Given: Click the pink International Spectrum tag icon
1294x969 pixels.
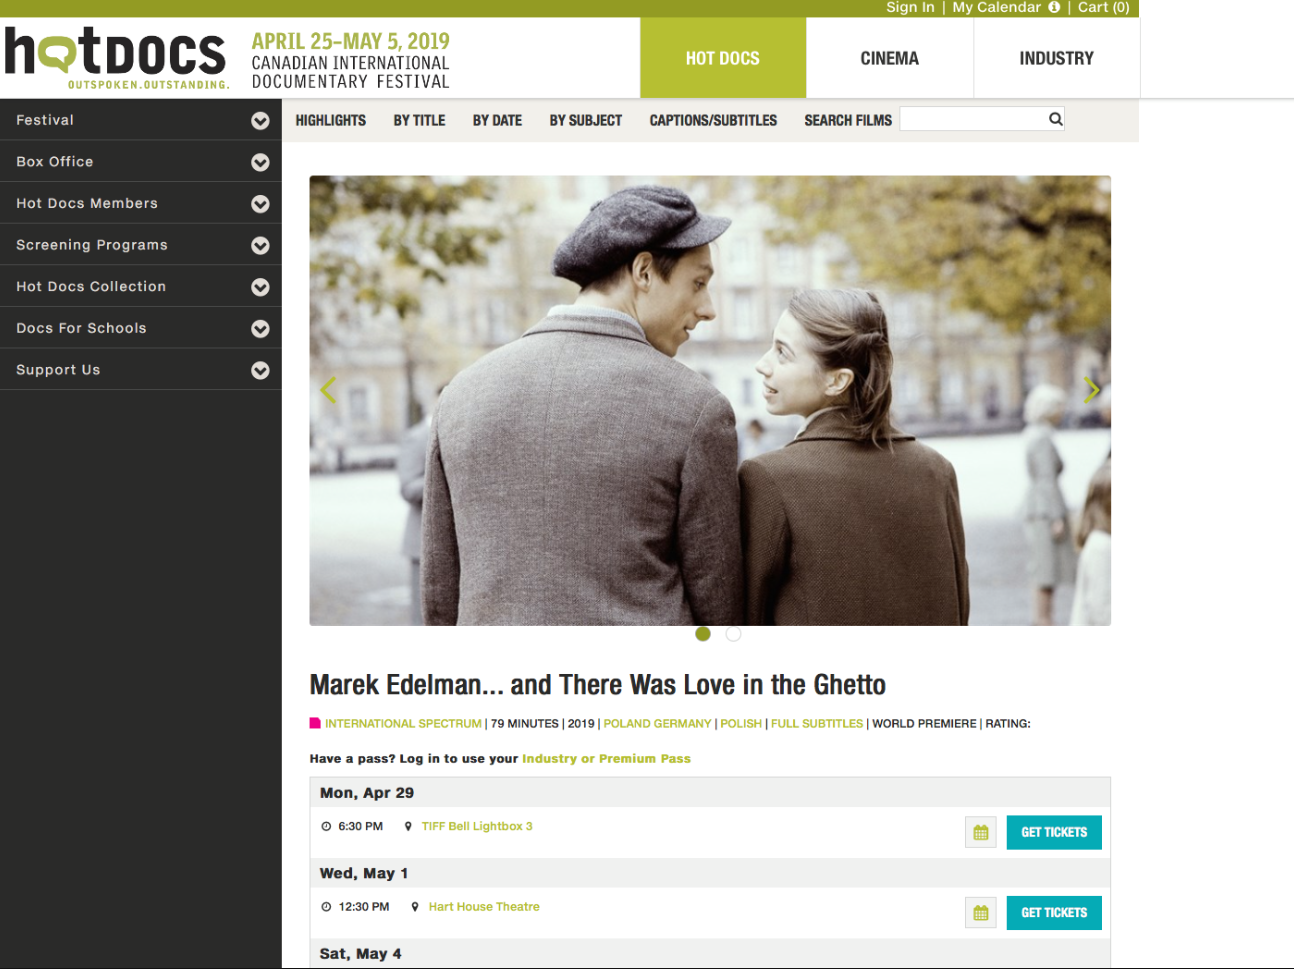Looking at the screenshot, I should [315, 723].
